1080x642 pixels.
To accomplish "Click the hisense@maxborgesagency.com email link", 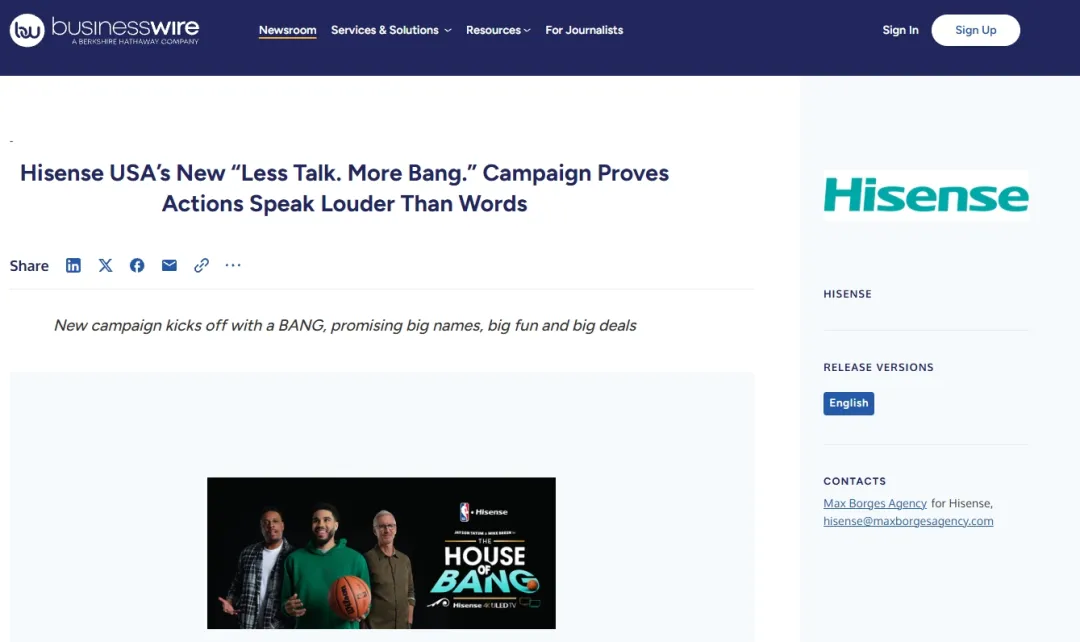I will (908, 521).
